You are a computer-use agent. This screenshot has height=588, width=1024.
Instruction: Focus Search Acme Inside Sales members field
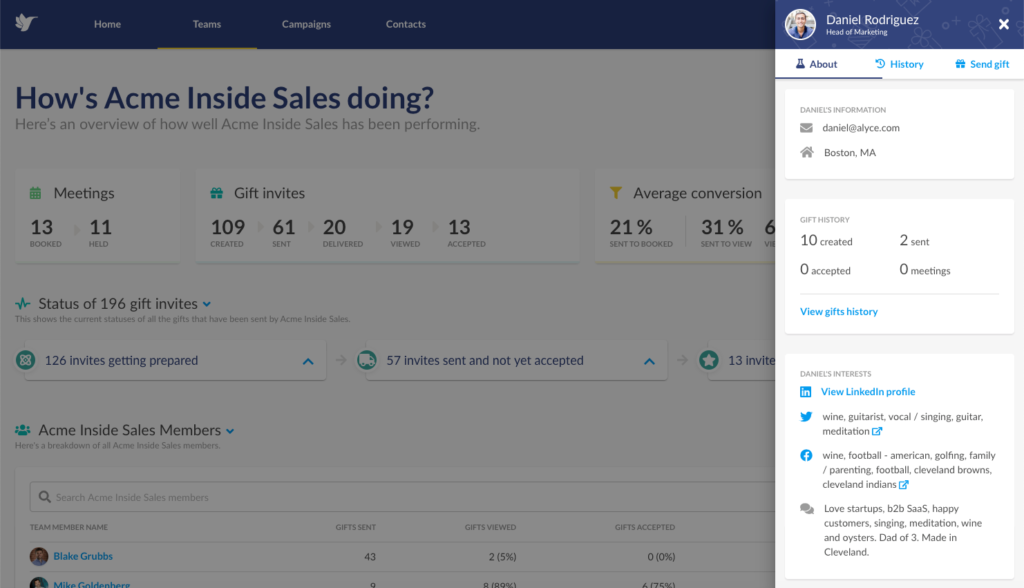402,497
